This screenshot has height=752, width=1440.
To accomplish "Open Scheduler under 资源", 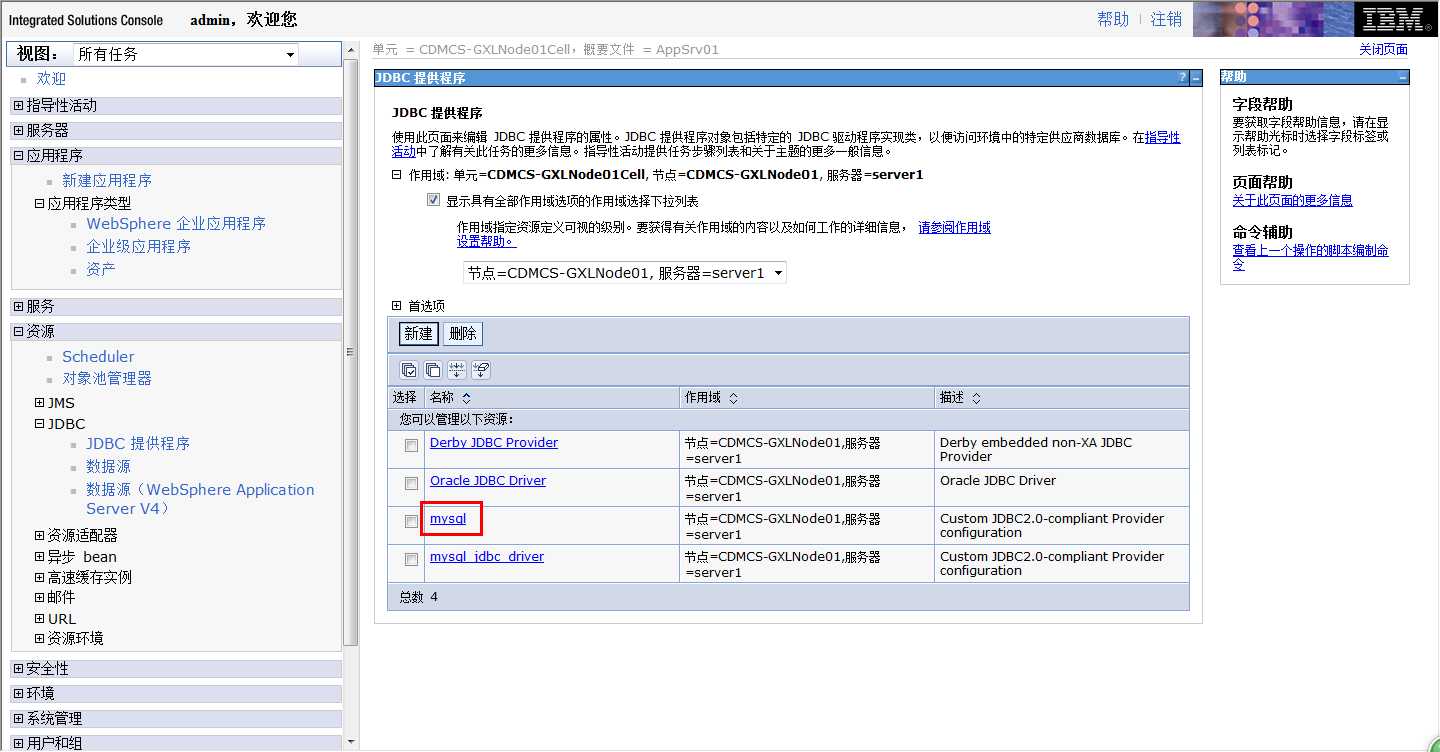I will 98,356.
